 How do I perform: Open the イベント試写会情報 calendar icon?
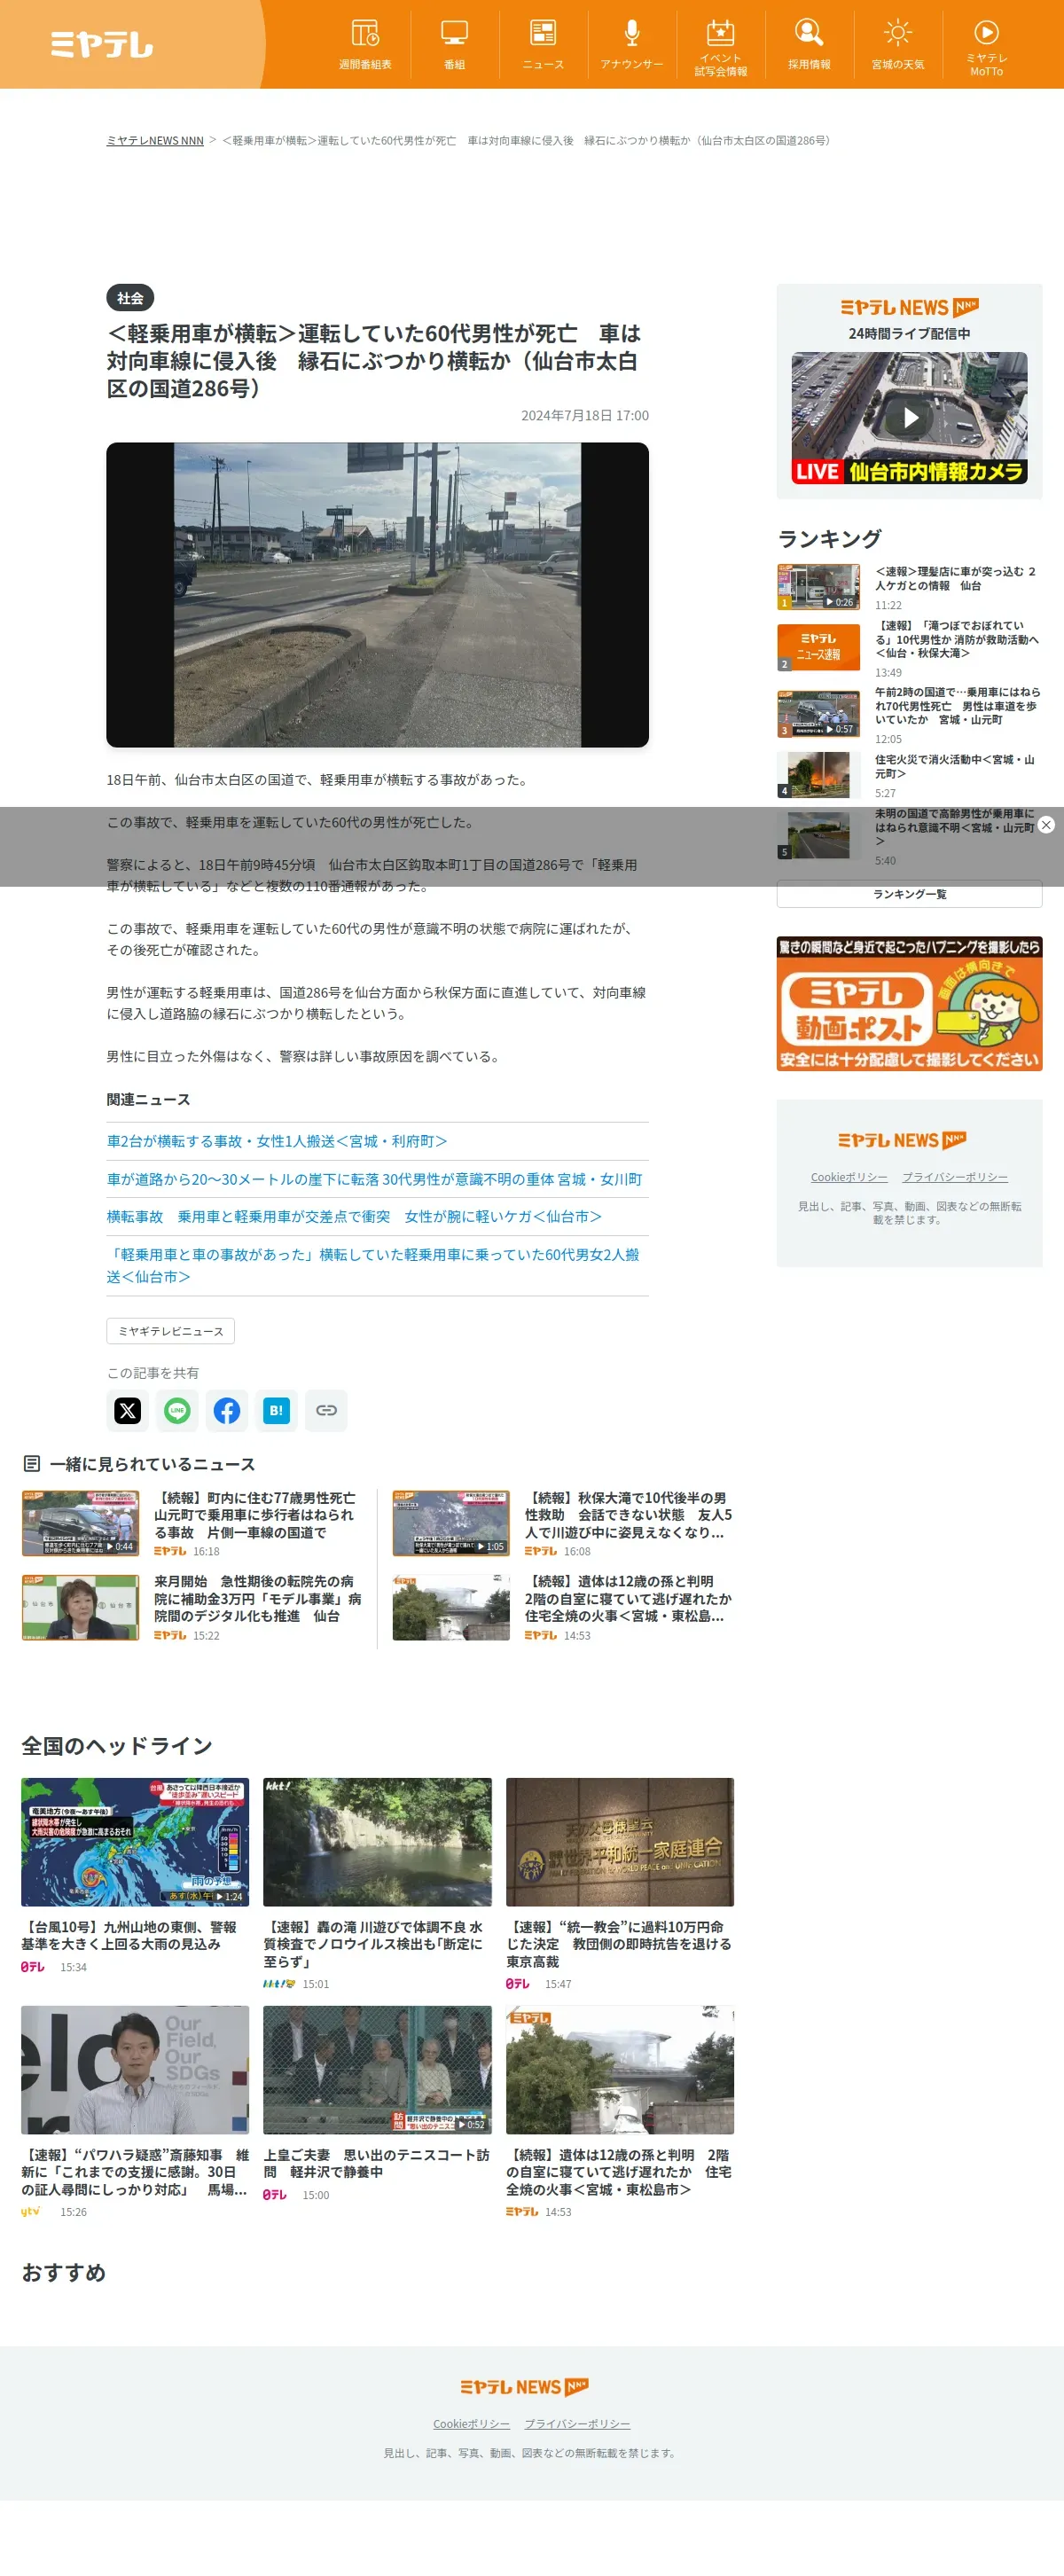click(x=720, y=46)
